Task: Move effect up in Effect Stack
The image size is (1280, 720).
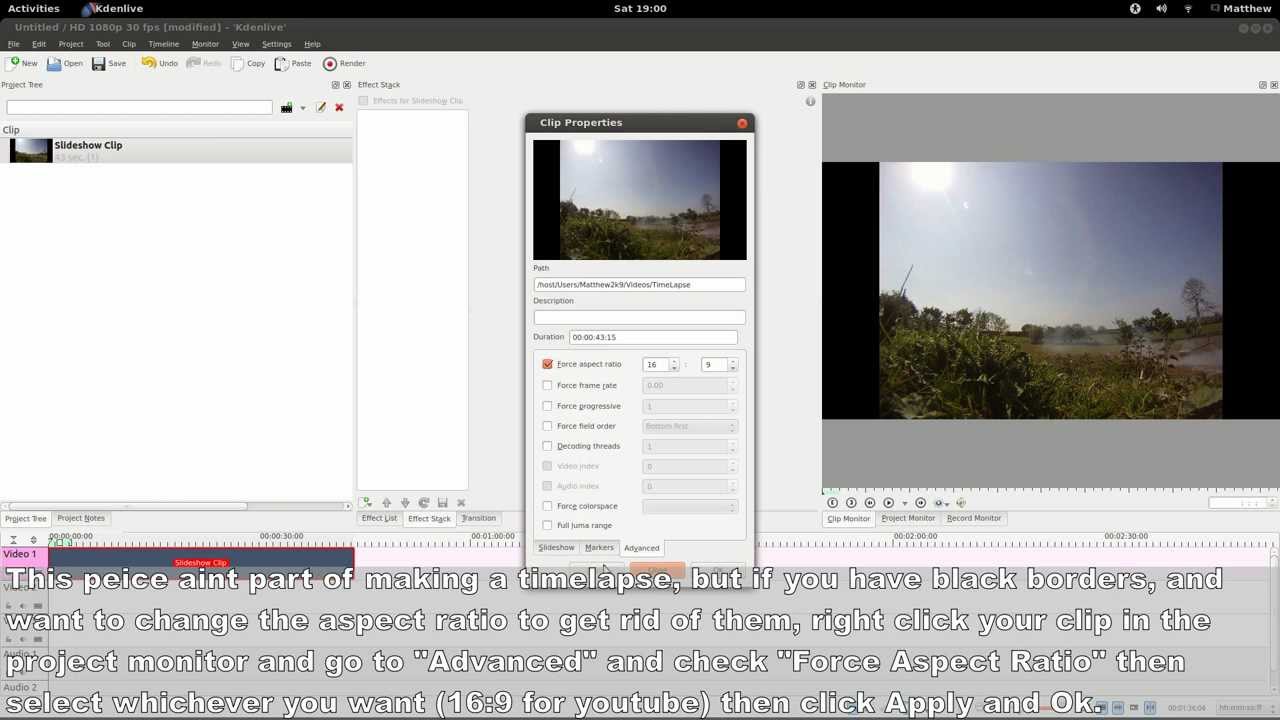Action: [x=386, y=503]
